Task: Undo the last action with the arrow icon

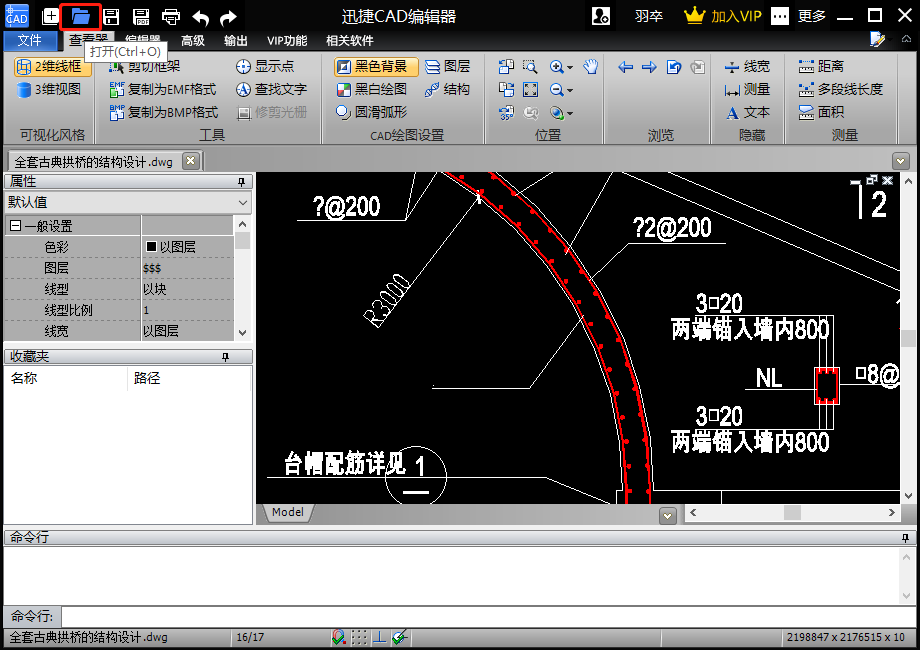Action: (x=201, y=18)
